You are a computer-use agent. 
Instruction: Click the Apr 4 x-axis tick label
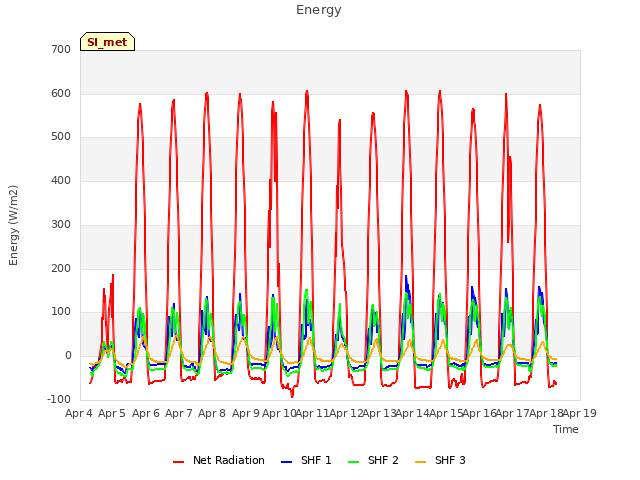pos(79,413)
